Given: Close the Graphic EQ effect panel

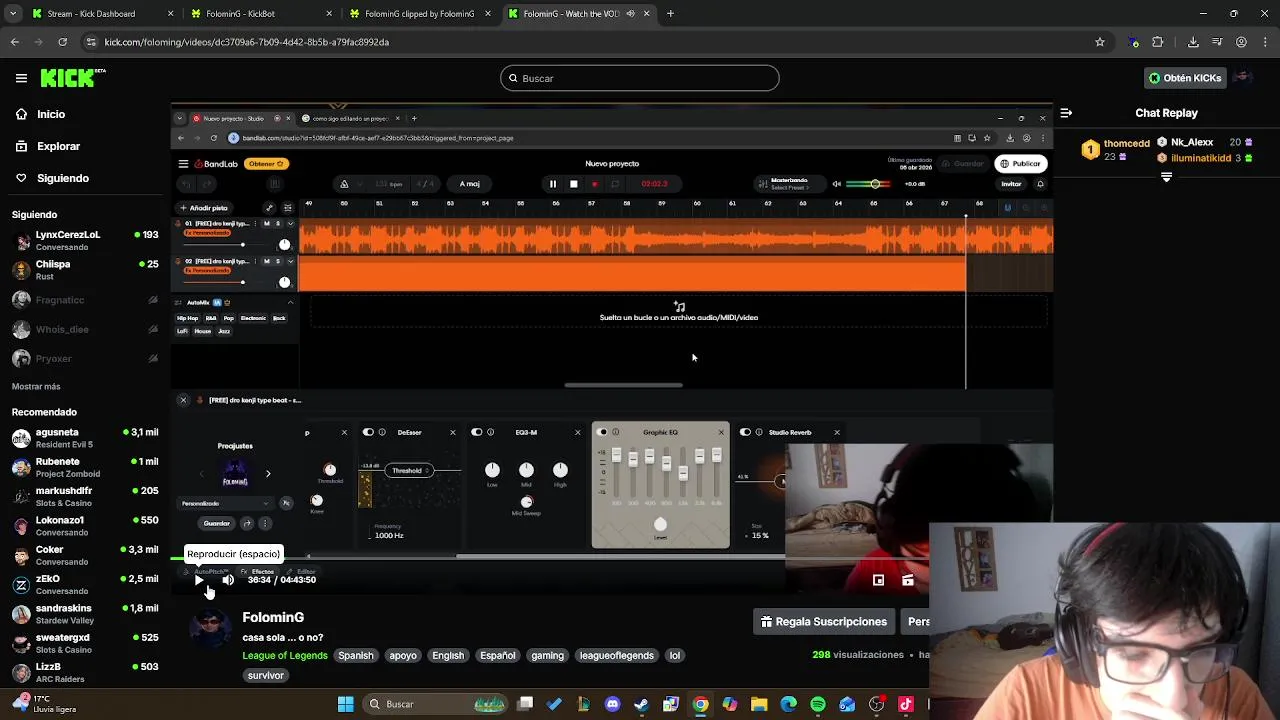Looking at the screenshot, I should pyautogui.click(x=721, y=432).
